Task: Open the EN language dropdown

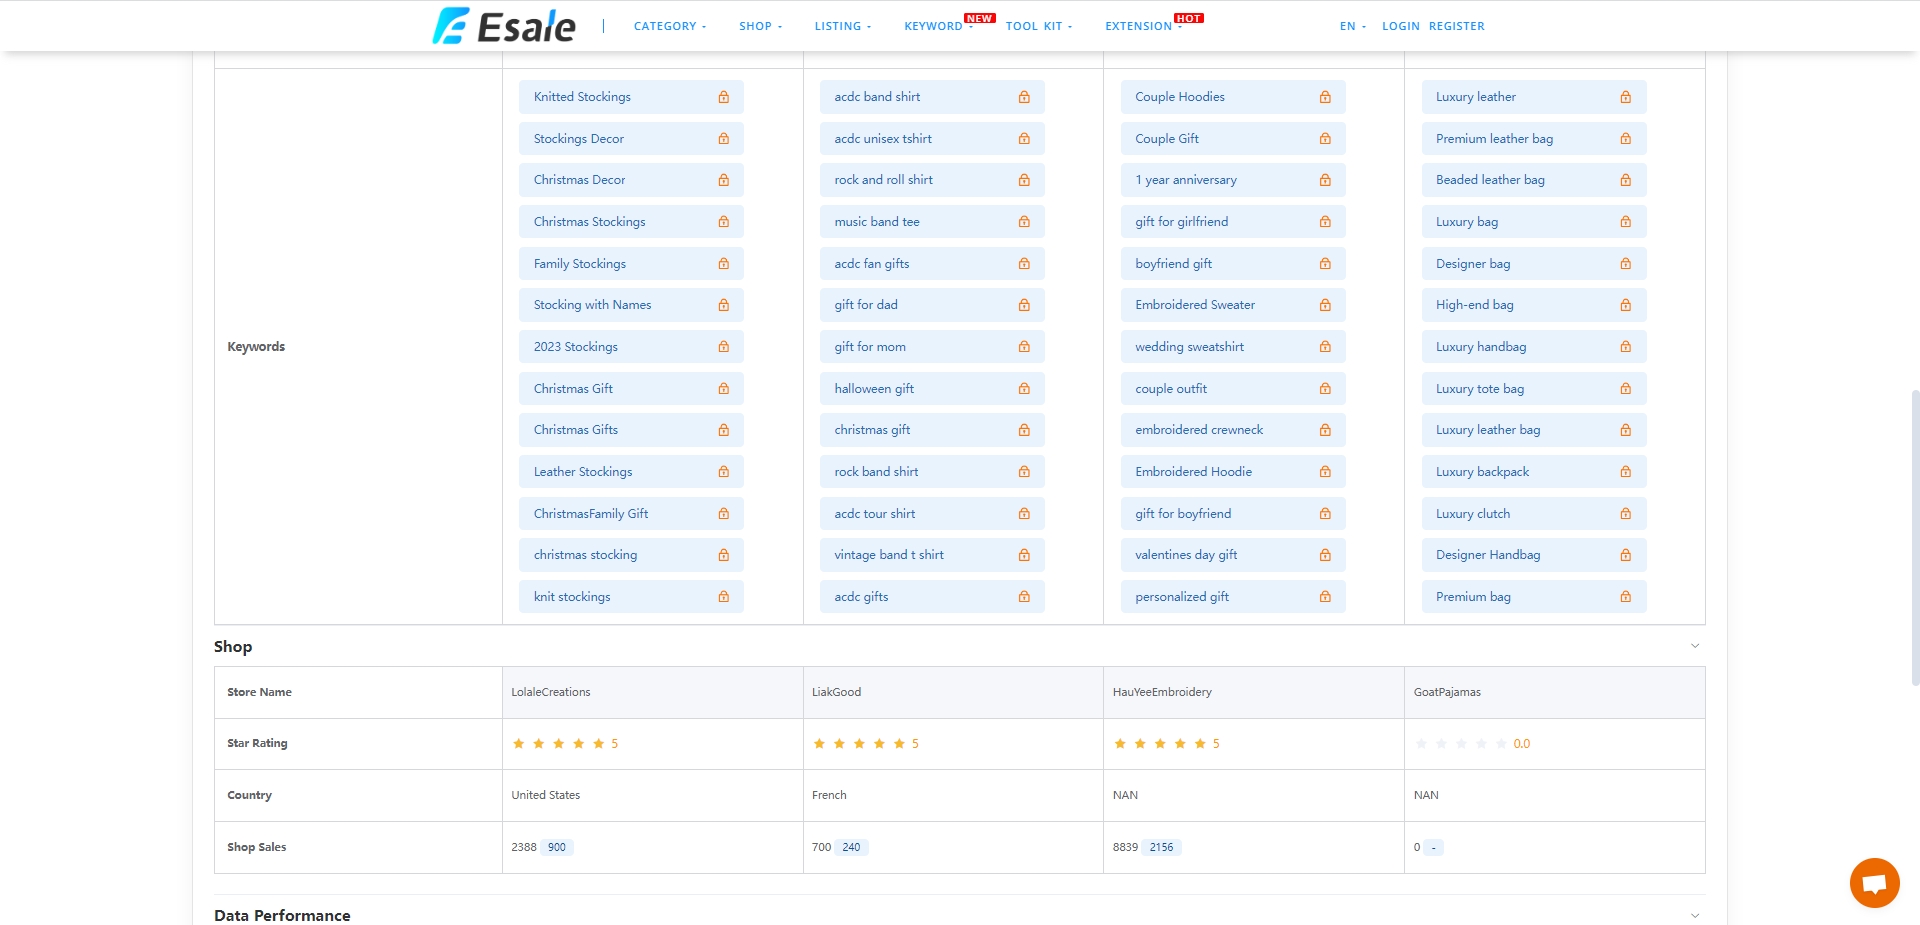Action: (x=1349, y=26)
